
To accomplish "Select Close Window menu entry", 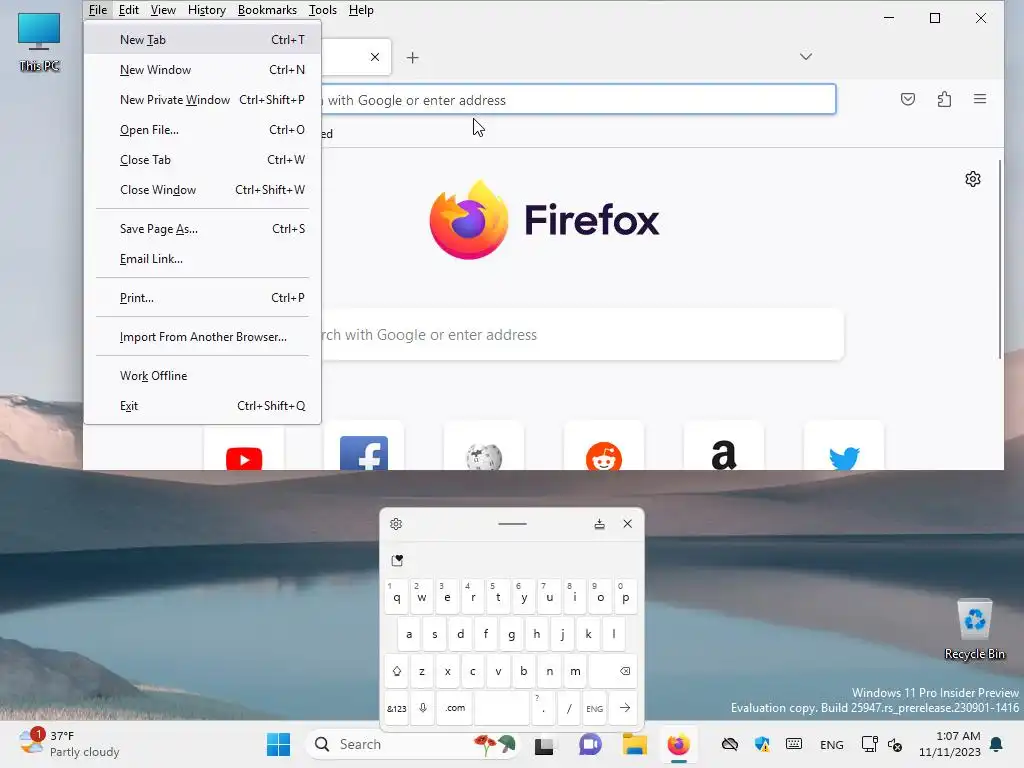I will 202,190.
